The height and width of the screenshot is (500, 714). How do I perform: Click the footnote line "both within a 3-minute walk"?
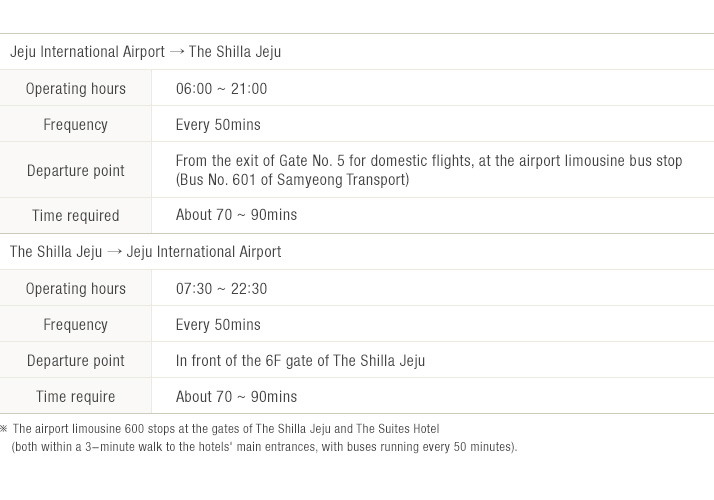click(x=264, y=447)
